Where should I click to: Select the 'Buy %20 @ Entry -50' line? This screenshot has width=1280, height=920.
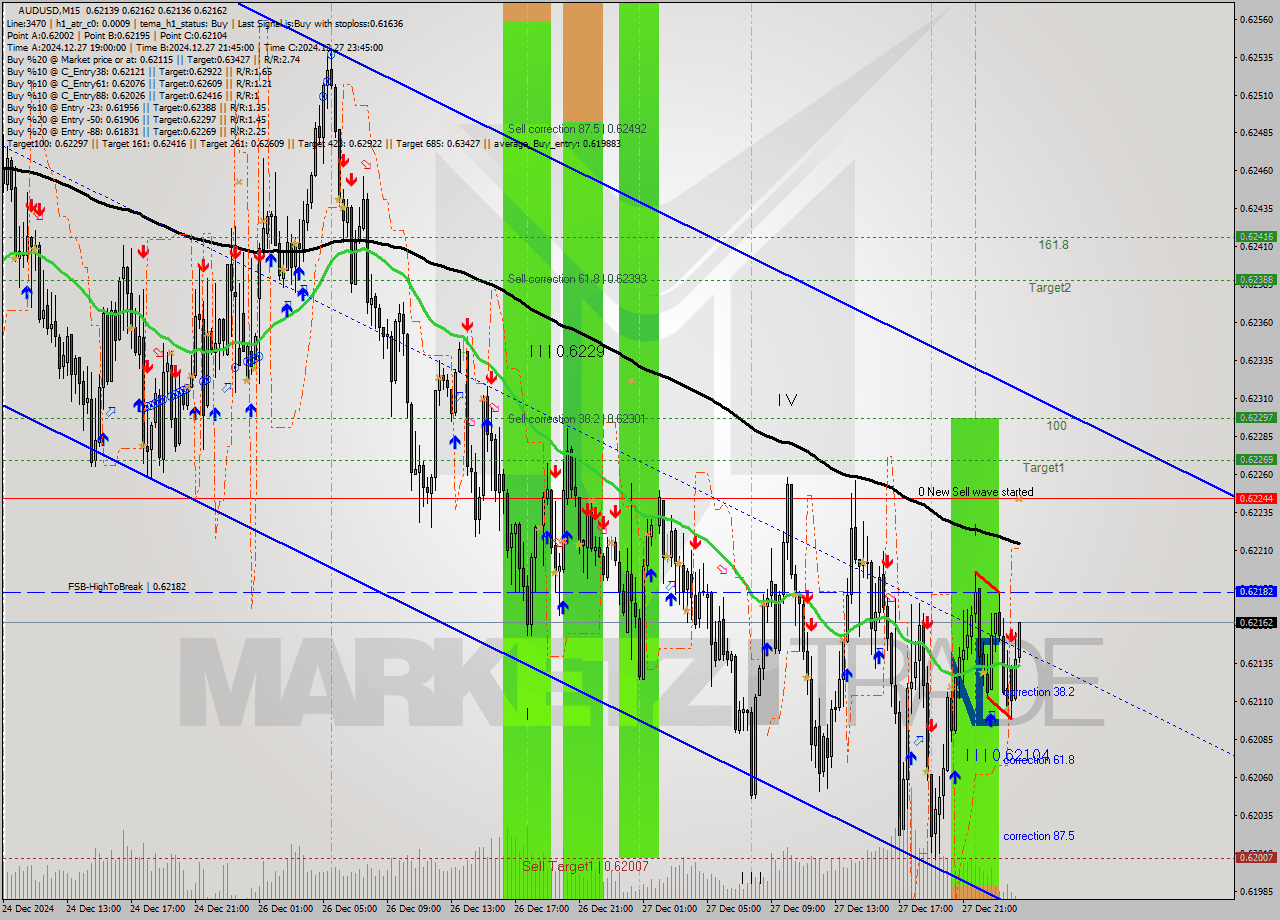click(x=136, y=120)
